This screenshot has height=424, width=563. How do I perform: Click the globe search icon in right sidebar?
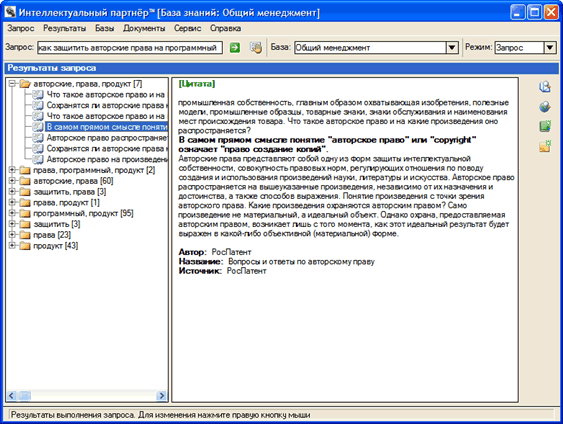pyautogui.click(x=545, y=107)
